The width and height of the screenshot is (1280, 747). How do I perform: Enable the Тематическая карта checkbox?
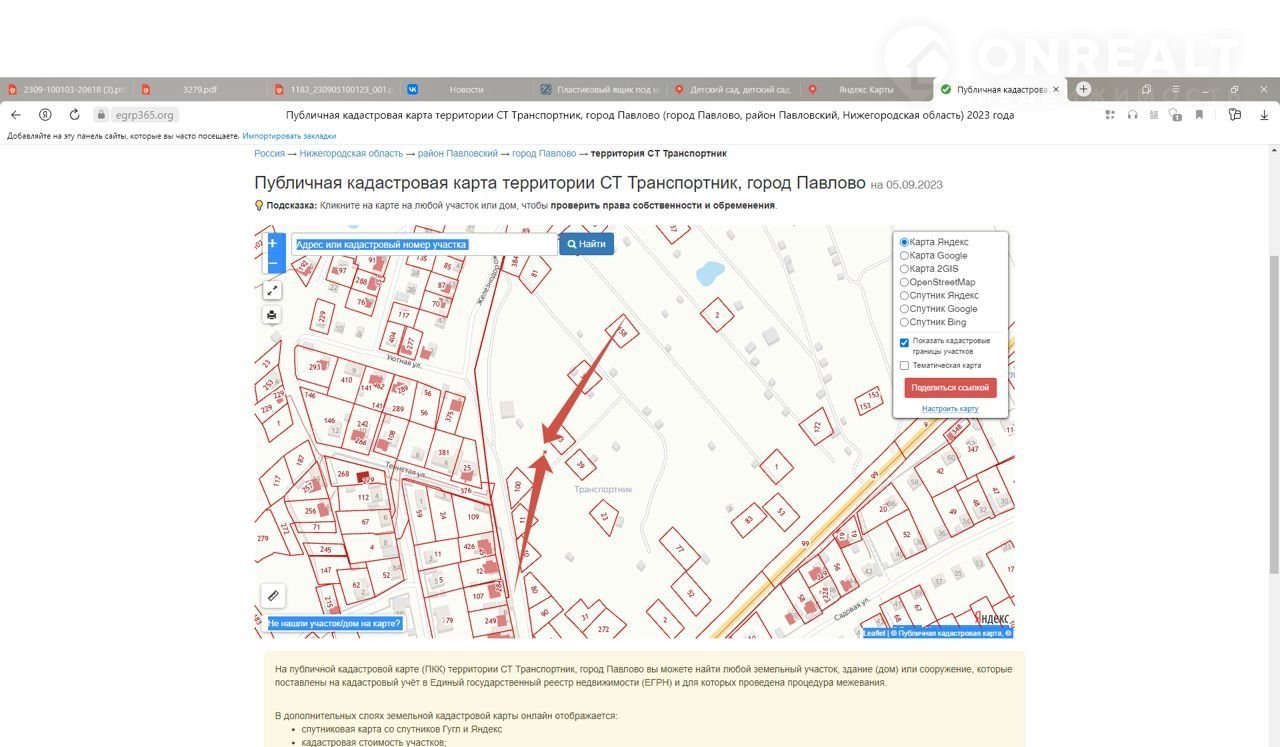[x=905, y=366]
